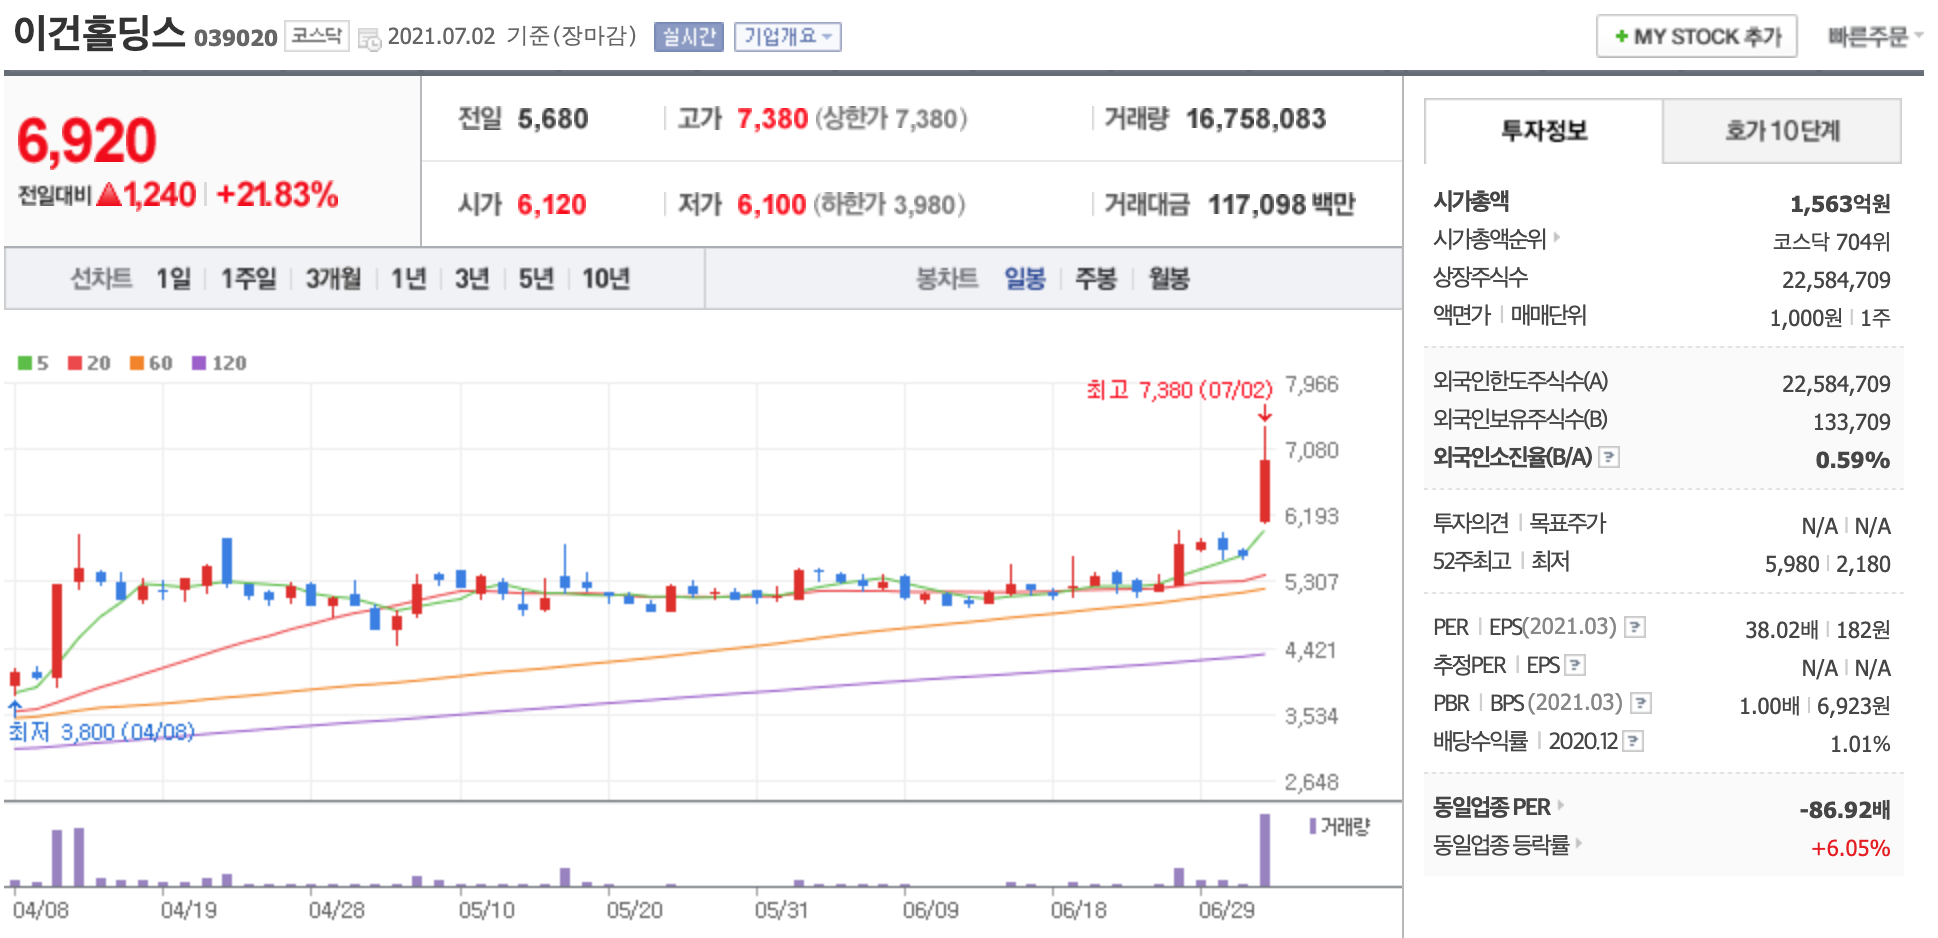Click the 전일 value 5,680
Screen dimensions: 1938x938
click(553, 119)
